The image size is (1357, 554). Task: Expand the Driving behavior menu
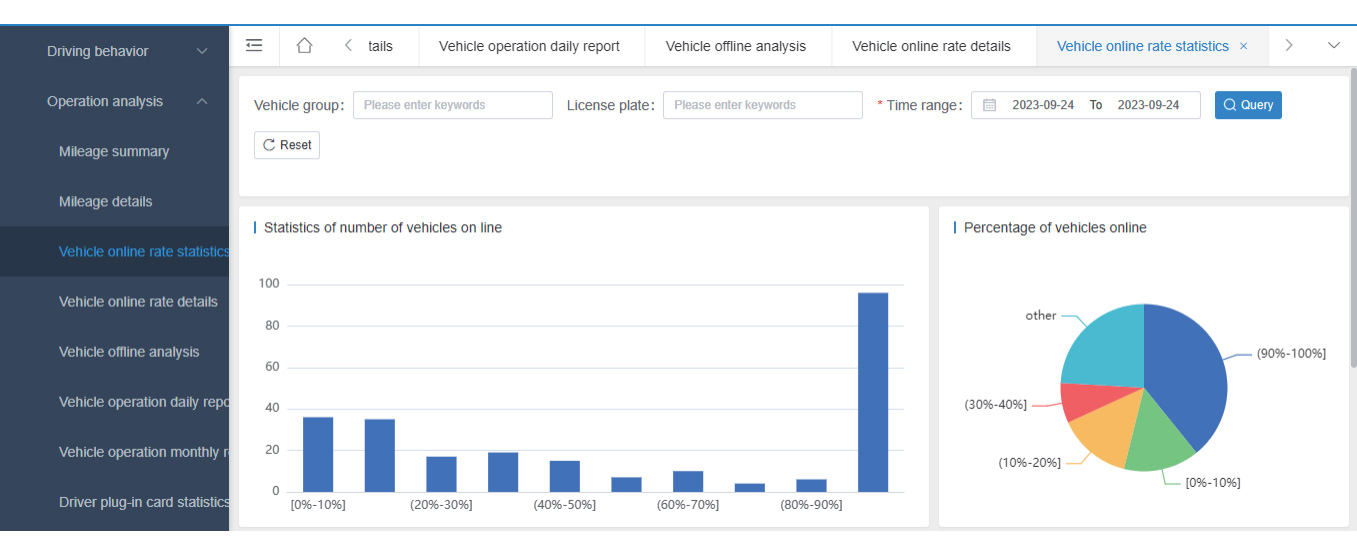tap(114, 51)
